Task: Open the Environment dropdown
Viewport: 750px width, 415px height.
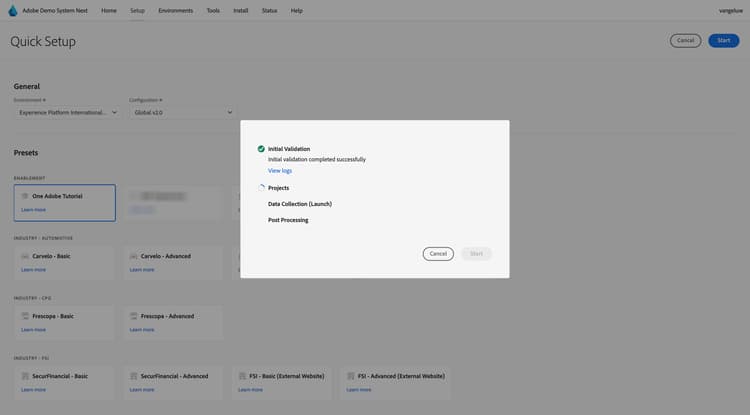Action: pos(66,112)
